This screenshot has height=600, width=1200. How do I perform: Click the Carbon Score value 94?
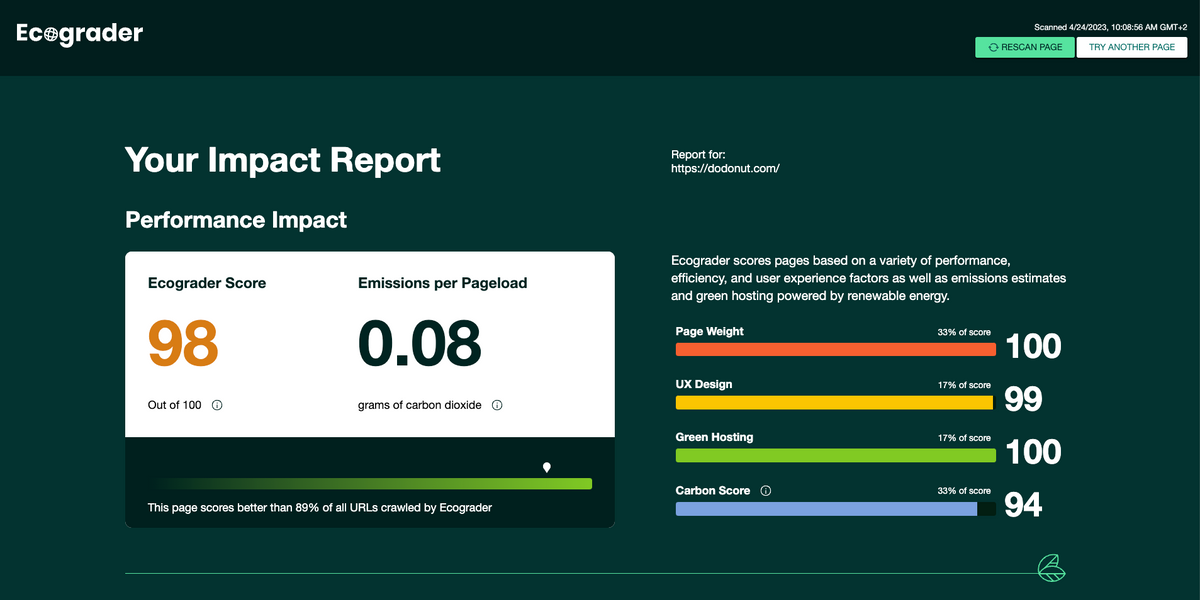tap(1023, 505)
